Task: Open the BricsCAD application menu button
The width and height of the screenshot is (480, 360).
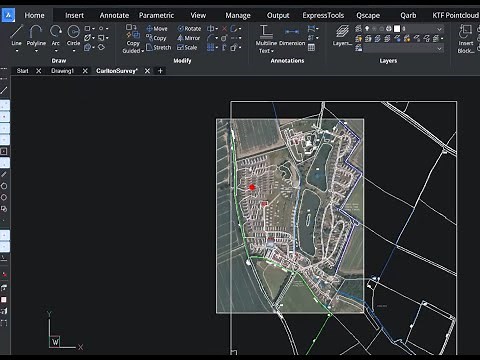Action: [x=8, y=15]
